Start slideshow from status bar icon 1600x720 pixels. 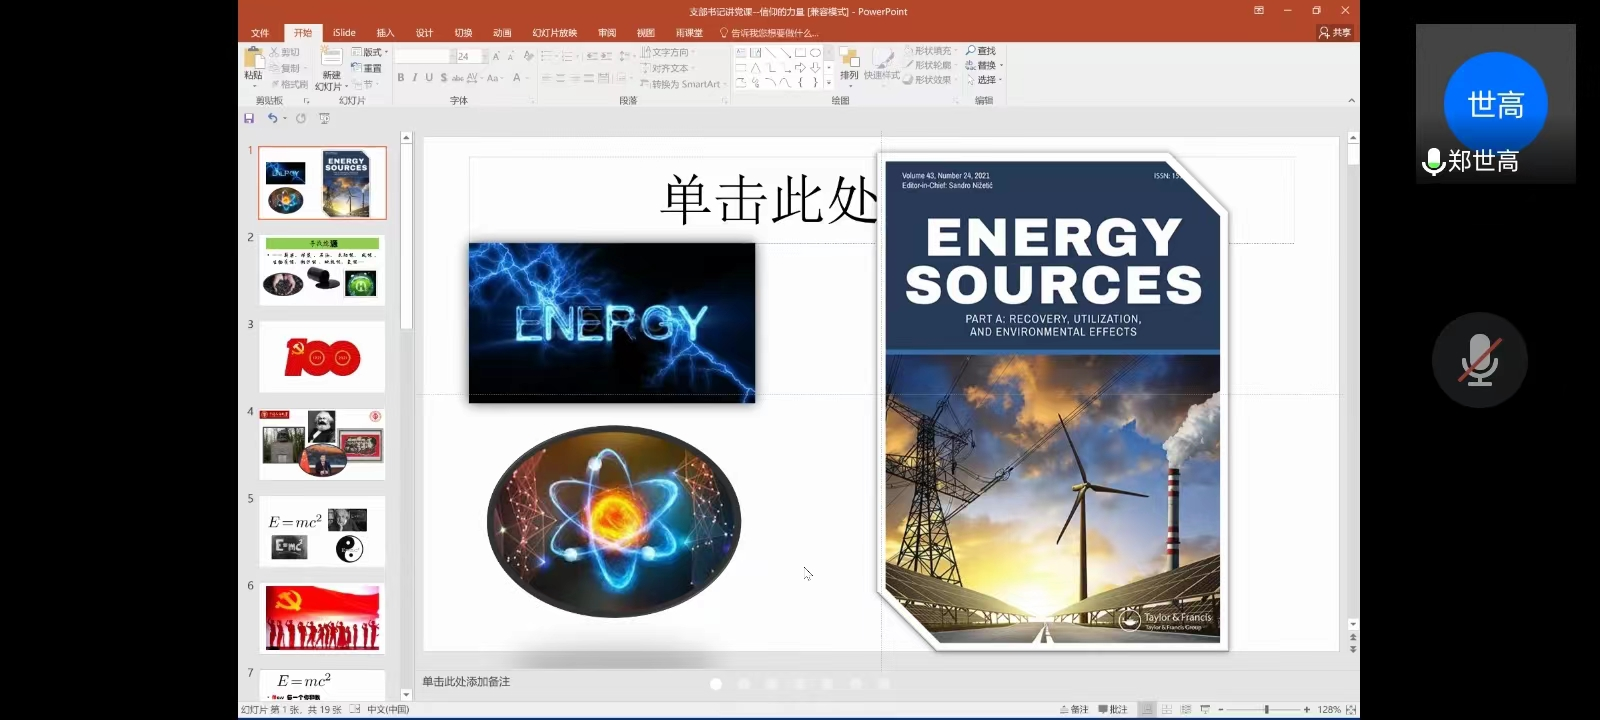[x=1205, y=709]
